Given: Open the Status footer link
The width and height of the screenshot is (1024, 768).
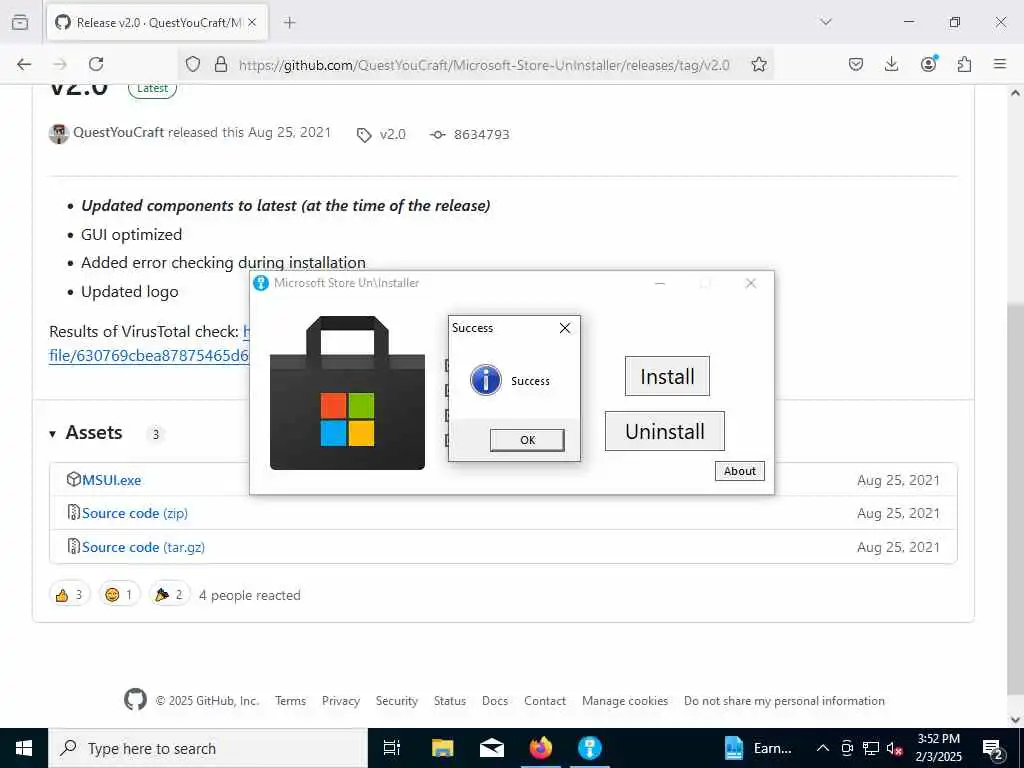Looking at the screenshot, I should click(449, 701).
